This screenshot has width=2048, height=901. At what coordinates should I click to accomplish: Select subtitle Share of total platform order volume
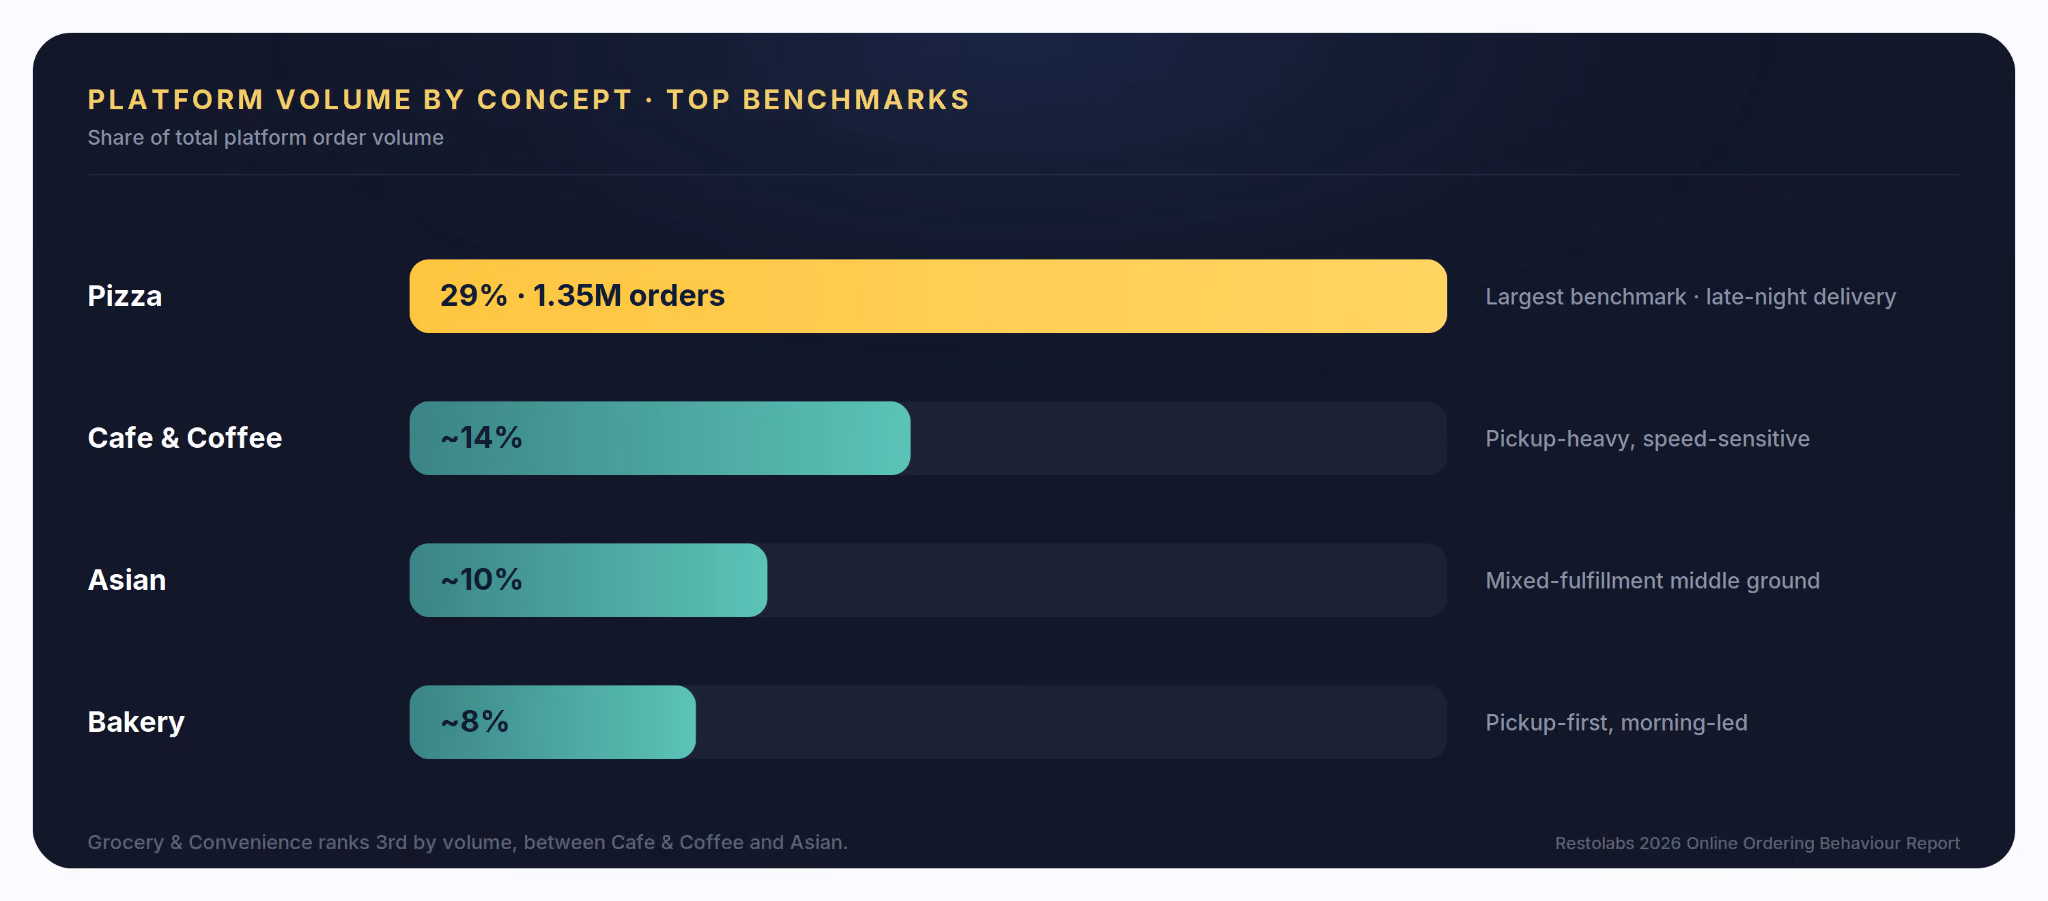tap(266, 138)
